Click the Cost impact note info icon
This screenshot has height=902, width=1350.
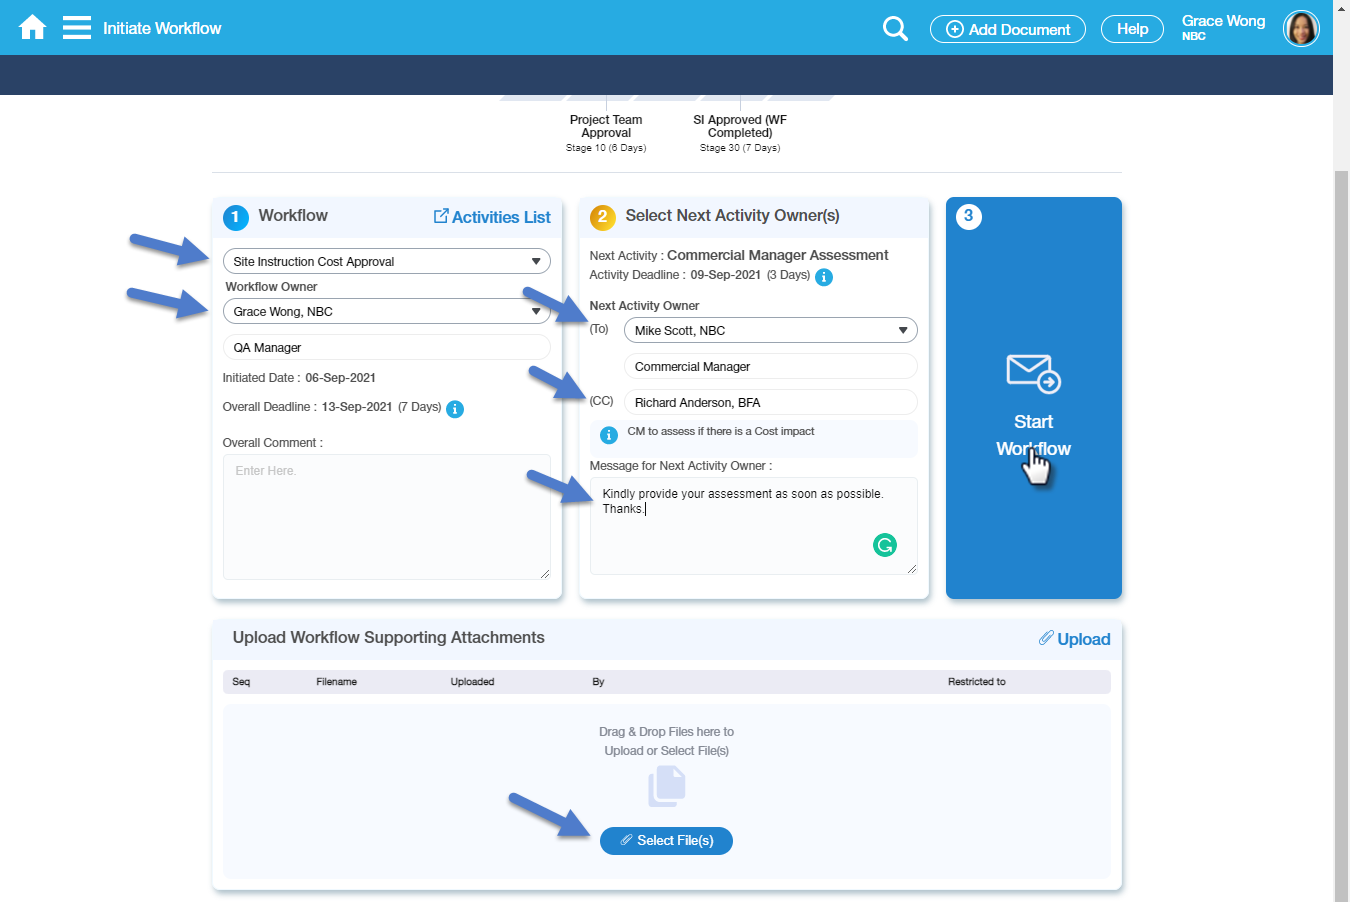608,435
